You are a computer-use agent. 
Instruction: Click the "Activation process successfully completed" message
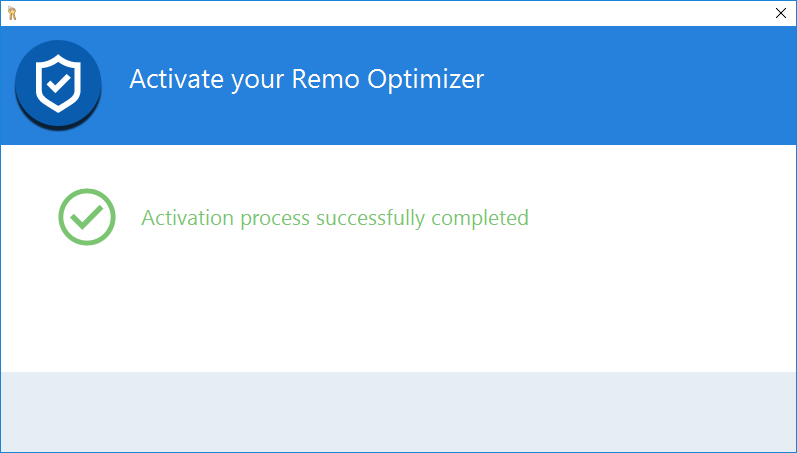coord(335,217)
